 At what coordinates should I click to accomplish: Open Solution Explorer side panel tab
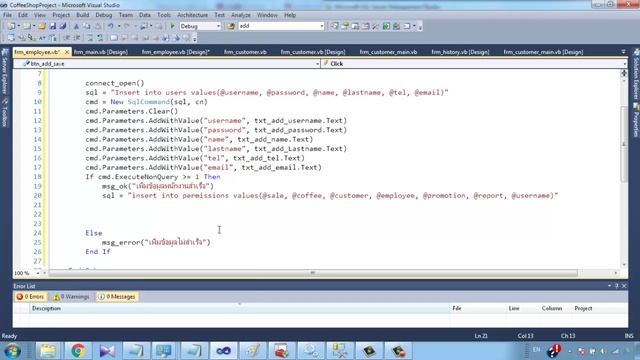point(636,74)
